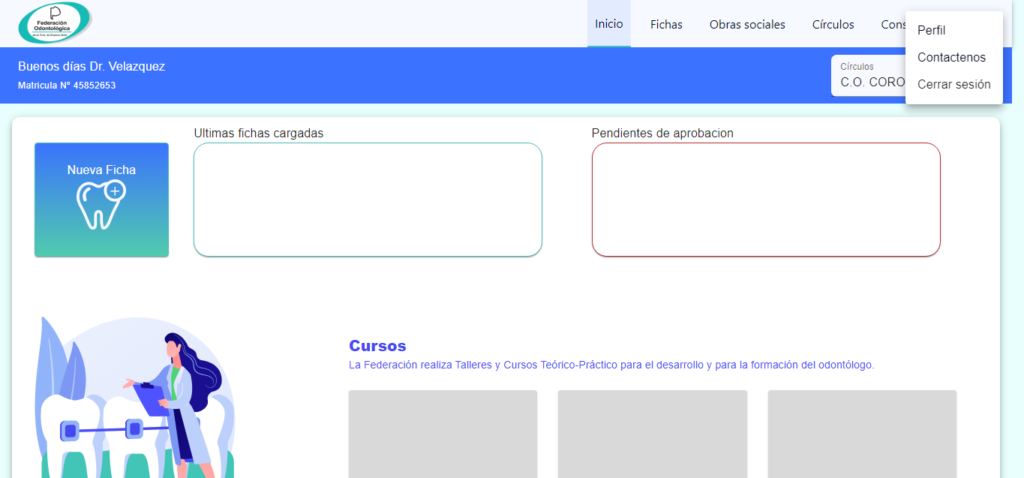This screenshot has width=1024, height=478.
Task: Click the Buenos días Dr. Velazquez greeting
Action: click(x=91, y=66)
